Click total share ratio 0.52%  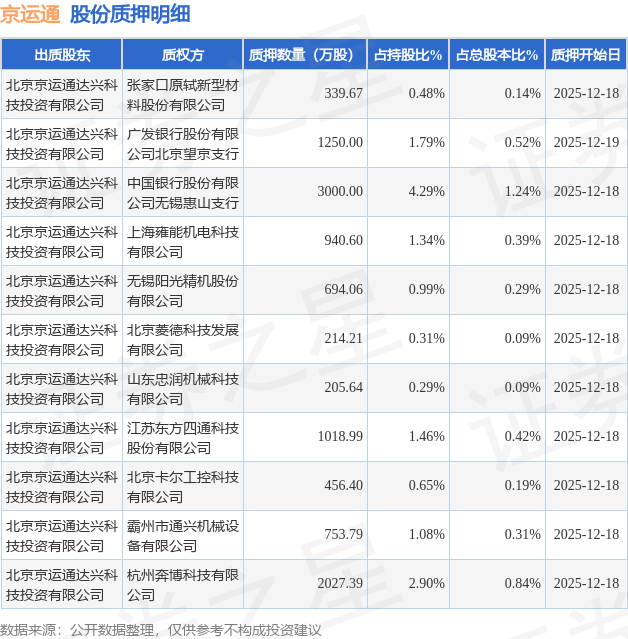522,142
